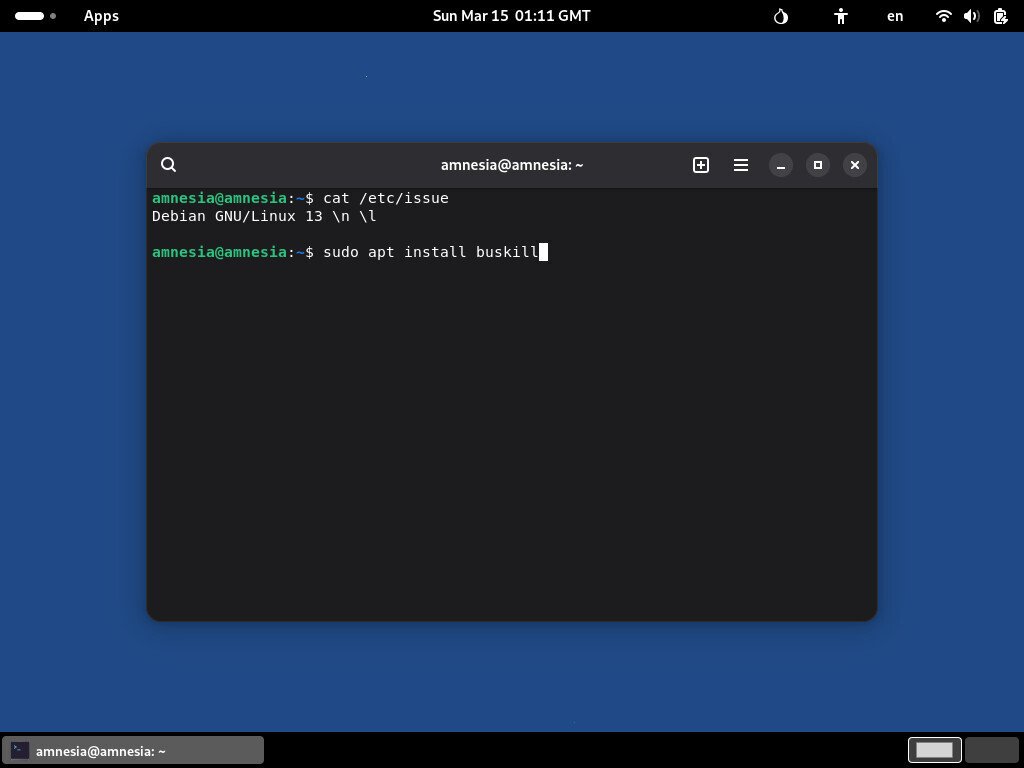Click the Wi-Fi icon in the top bar
This screenshot has width=1024, height=768.
(x=942, y=16)
